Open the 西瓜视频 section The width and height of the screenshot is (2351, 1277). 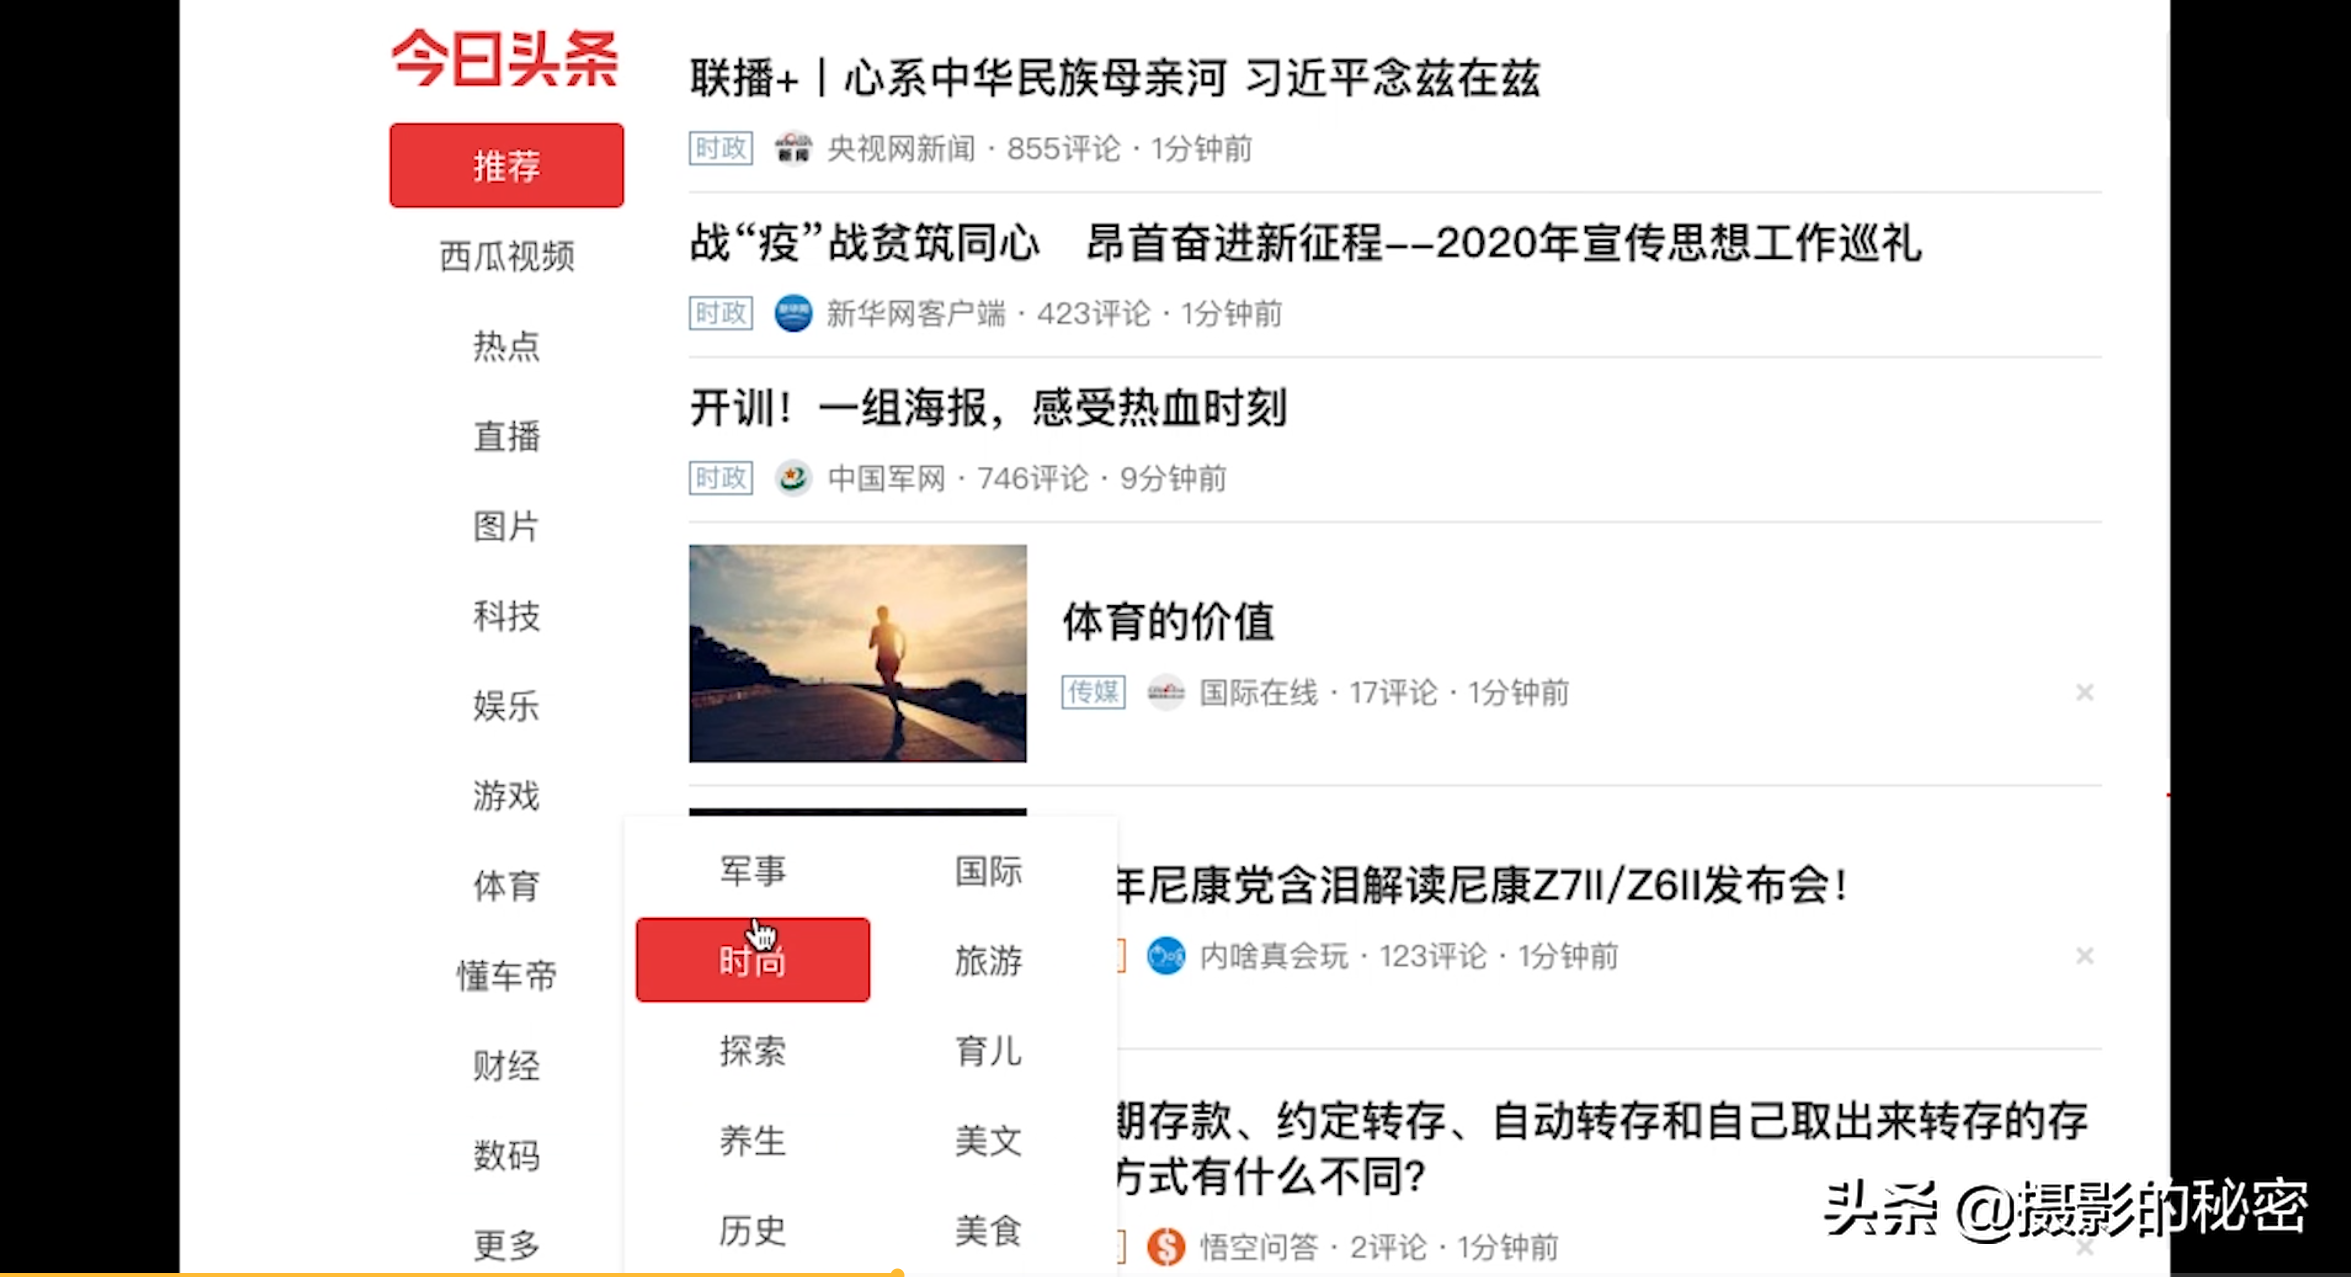(x=506, y=257)
